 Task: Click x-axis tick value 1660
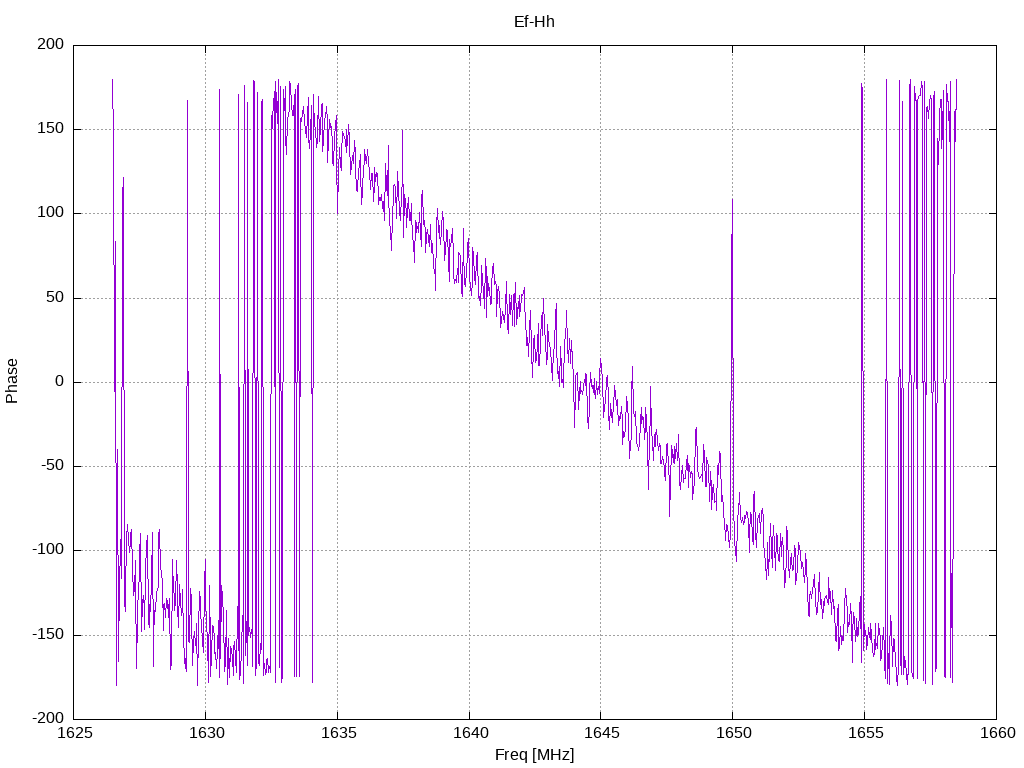pyautogui.click(x=998, y=733)
